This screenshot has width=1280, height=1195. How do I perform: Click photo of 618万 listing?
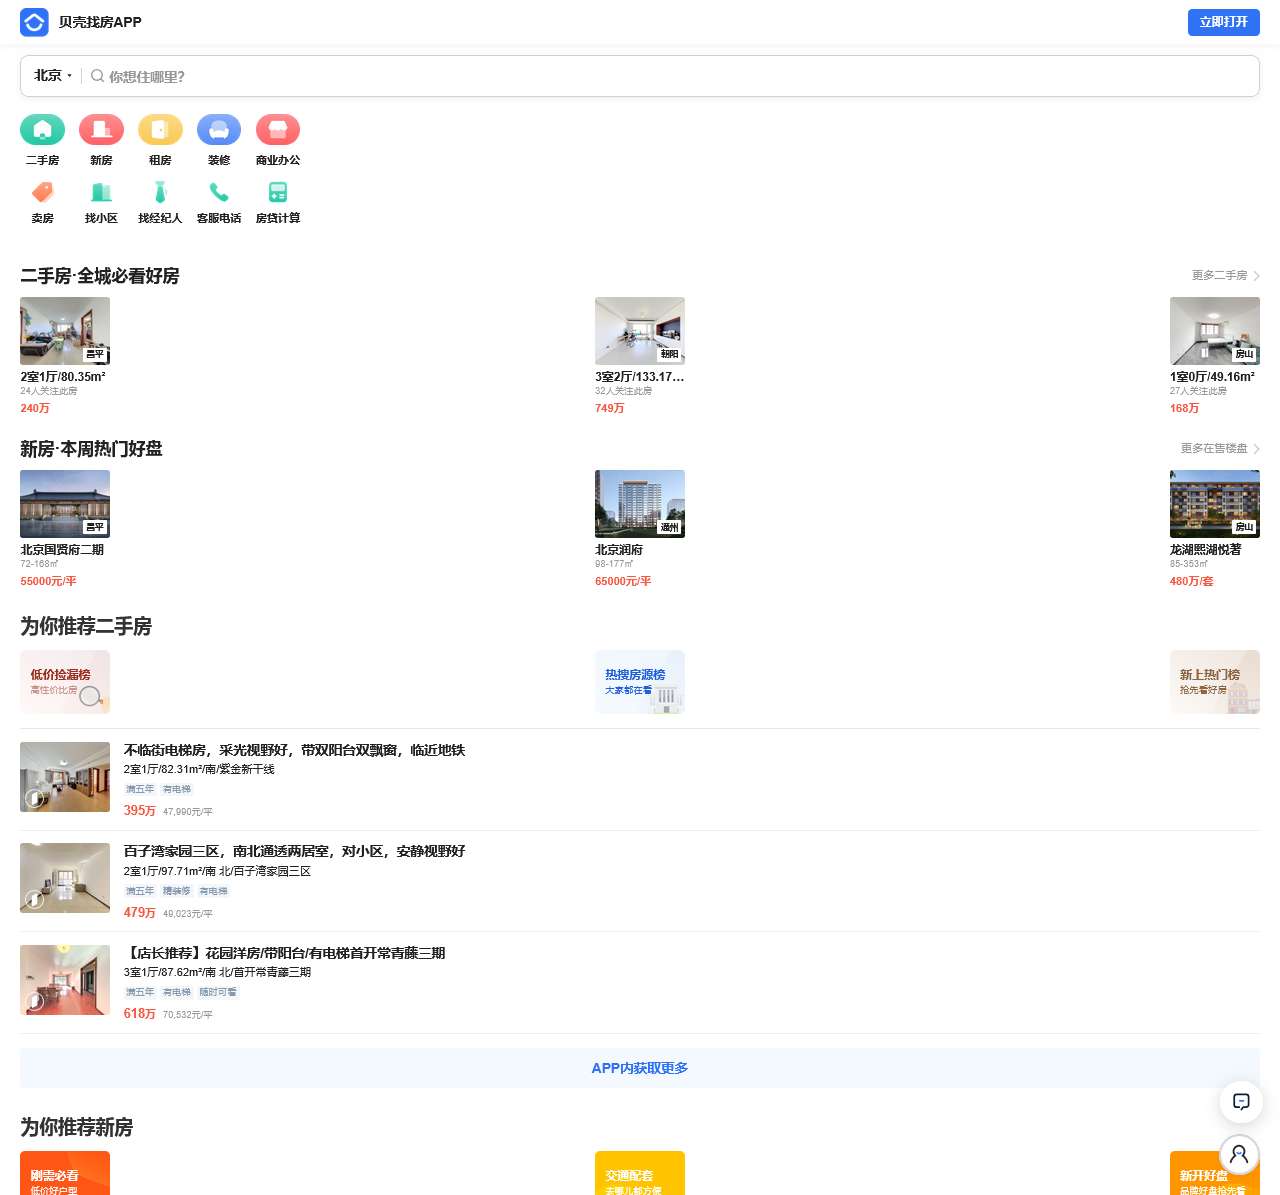(65, 980)
